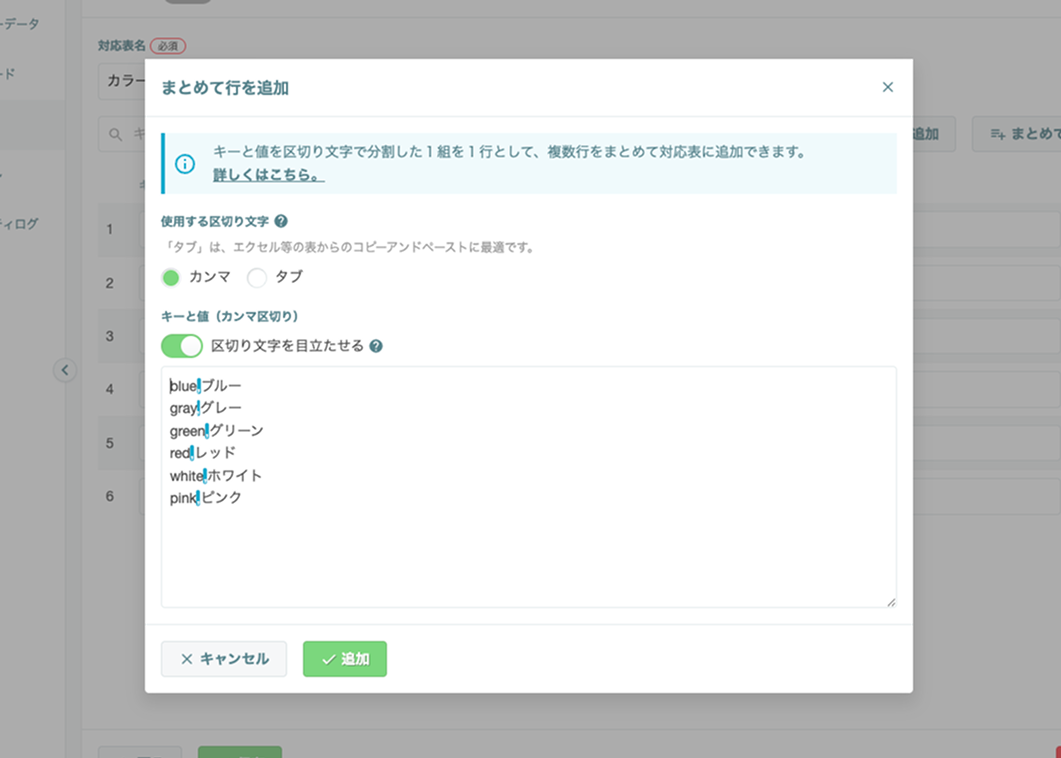Toggle 区切り文字を目立たせる switch off
Viewport: 1061px width, 758px height.
tap(182, 346)
